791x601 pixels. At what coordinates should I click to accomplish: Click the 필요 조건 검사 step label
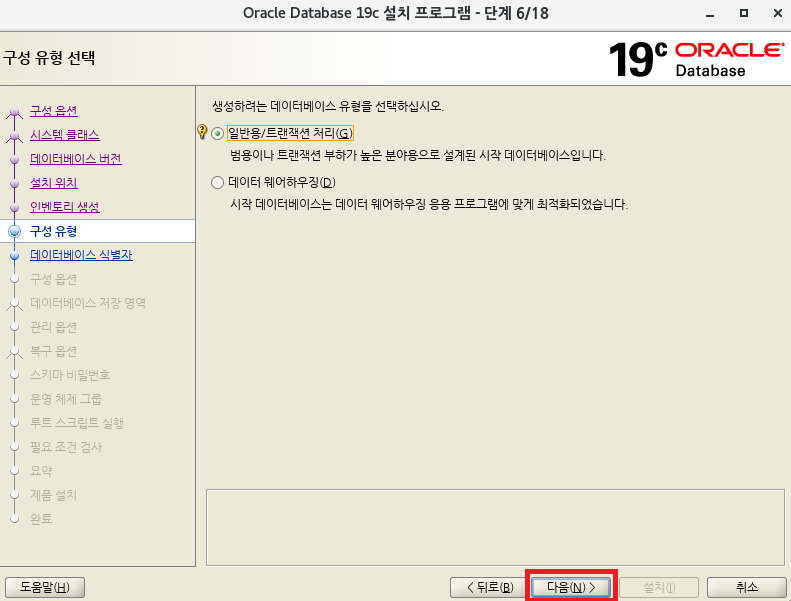coord(66,447)
